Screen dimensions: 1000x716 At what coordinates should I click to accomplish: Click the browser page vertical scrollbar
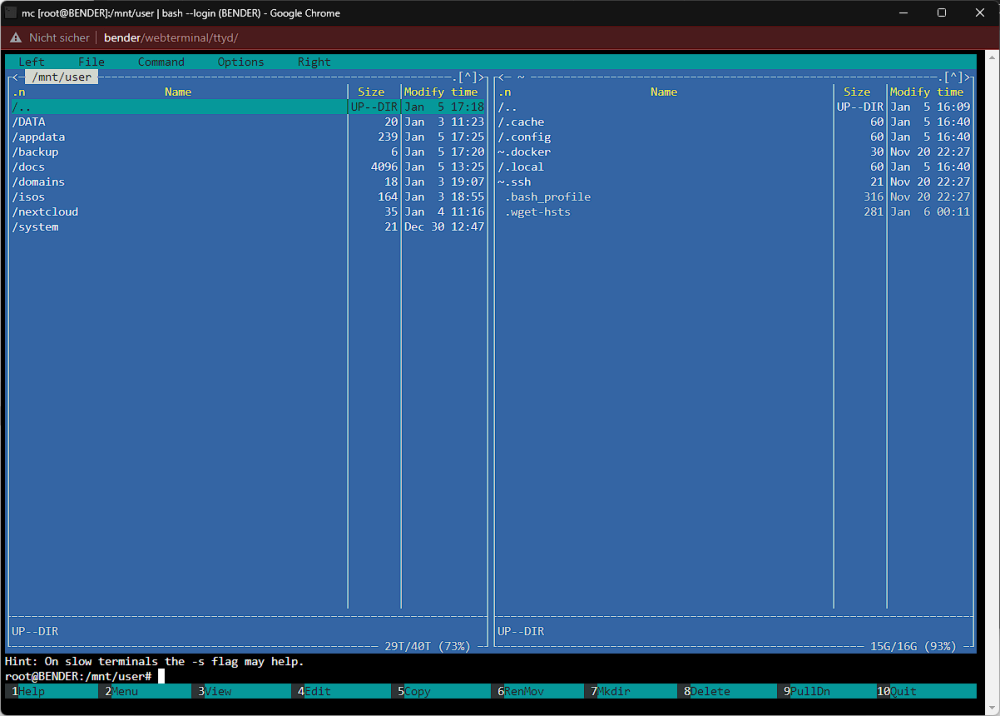pos(992,381)
